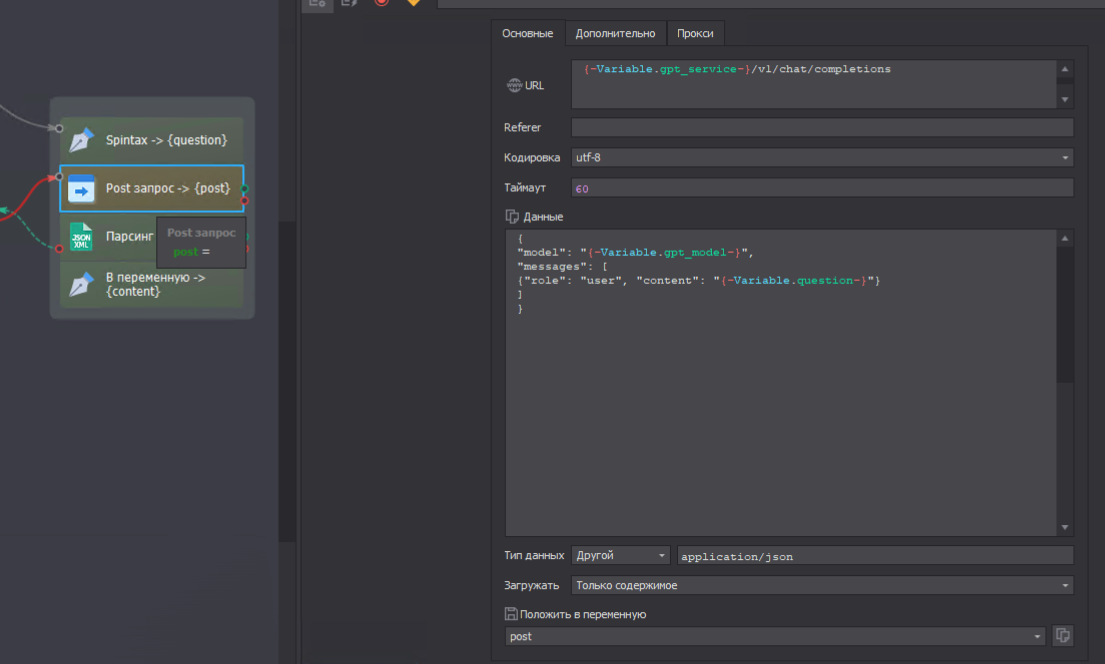Open the Кодировка utf-8 dropdown
This screenshot has width=1105, height=664.
tap(821, 157)
